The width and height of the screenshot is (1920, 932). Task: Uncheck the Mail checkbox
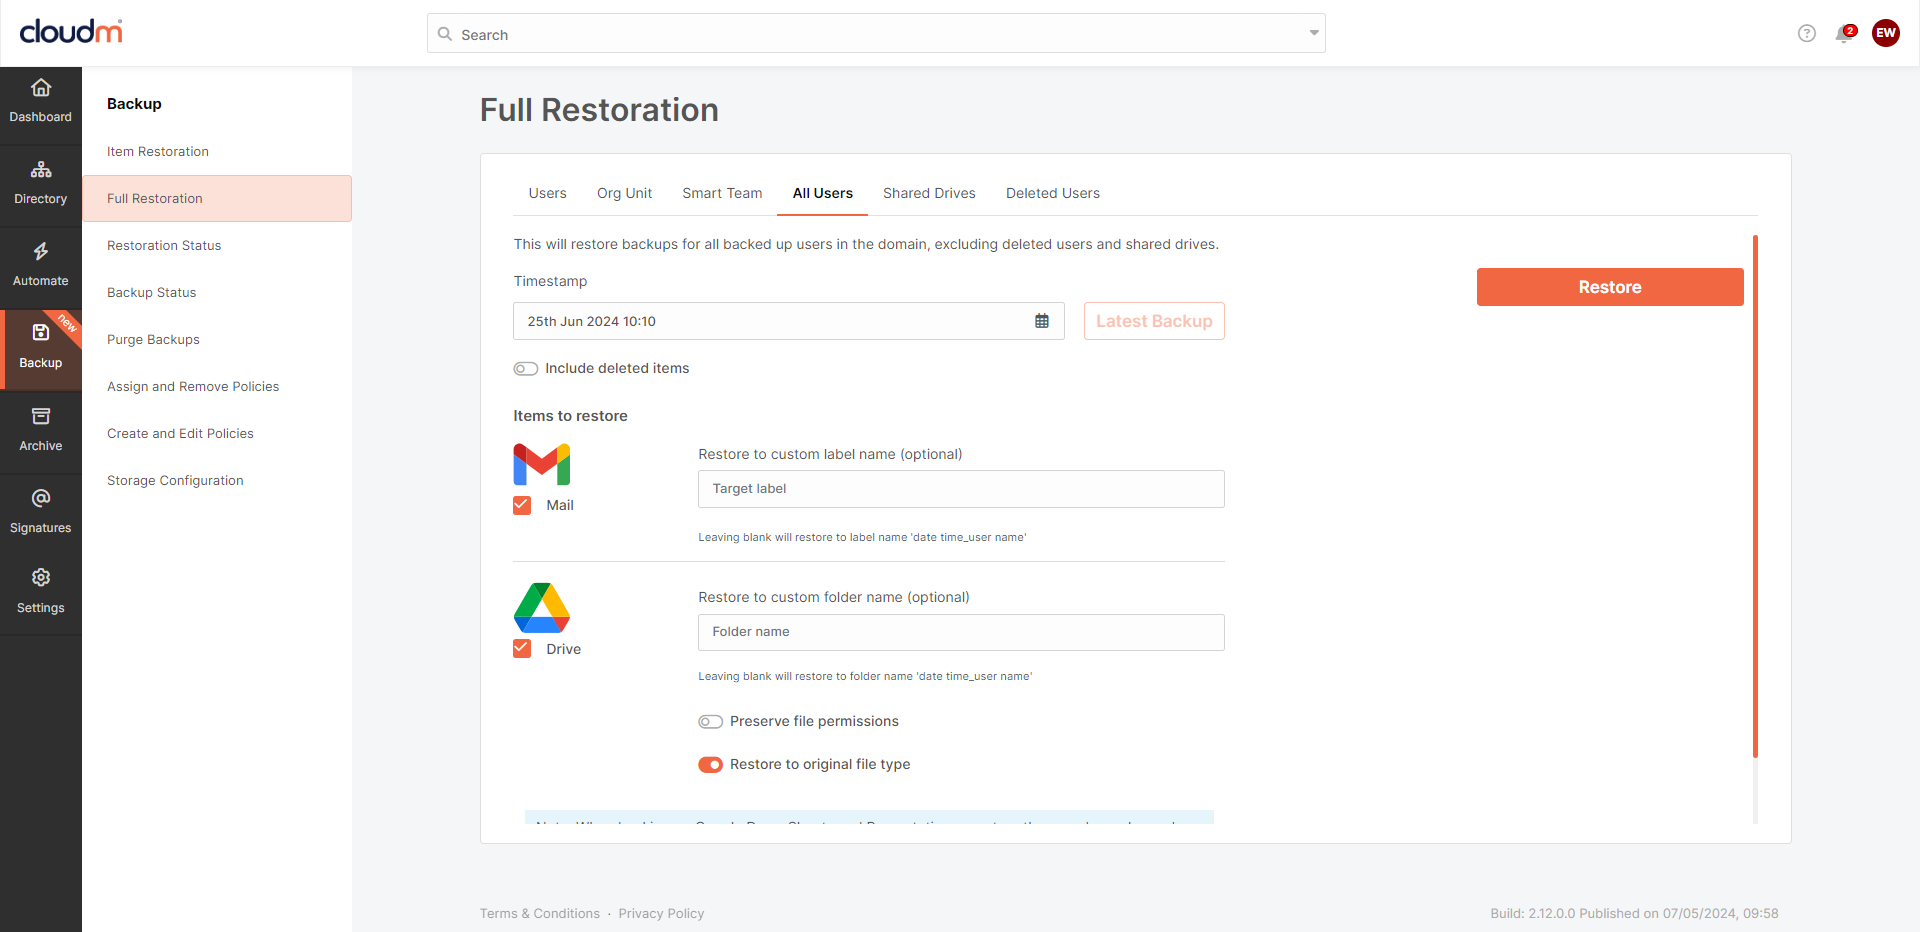522,506
